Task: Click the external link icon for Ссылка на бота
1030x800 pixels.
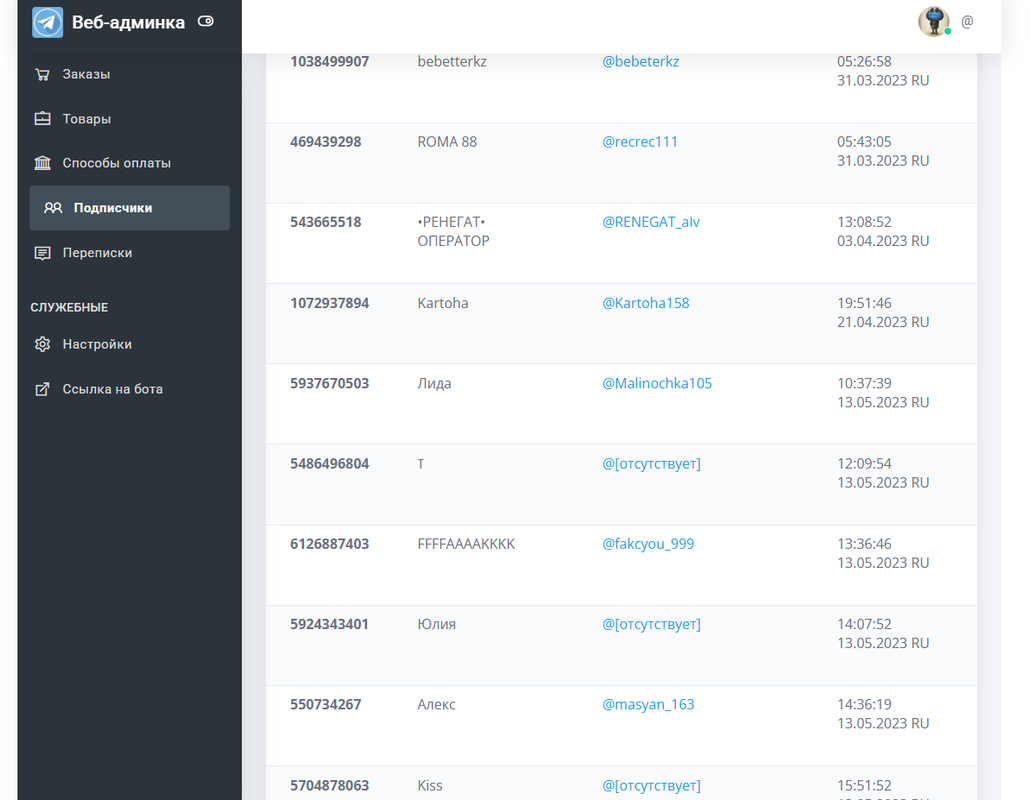Action: click(x=43, y=389)
